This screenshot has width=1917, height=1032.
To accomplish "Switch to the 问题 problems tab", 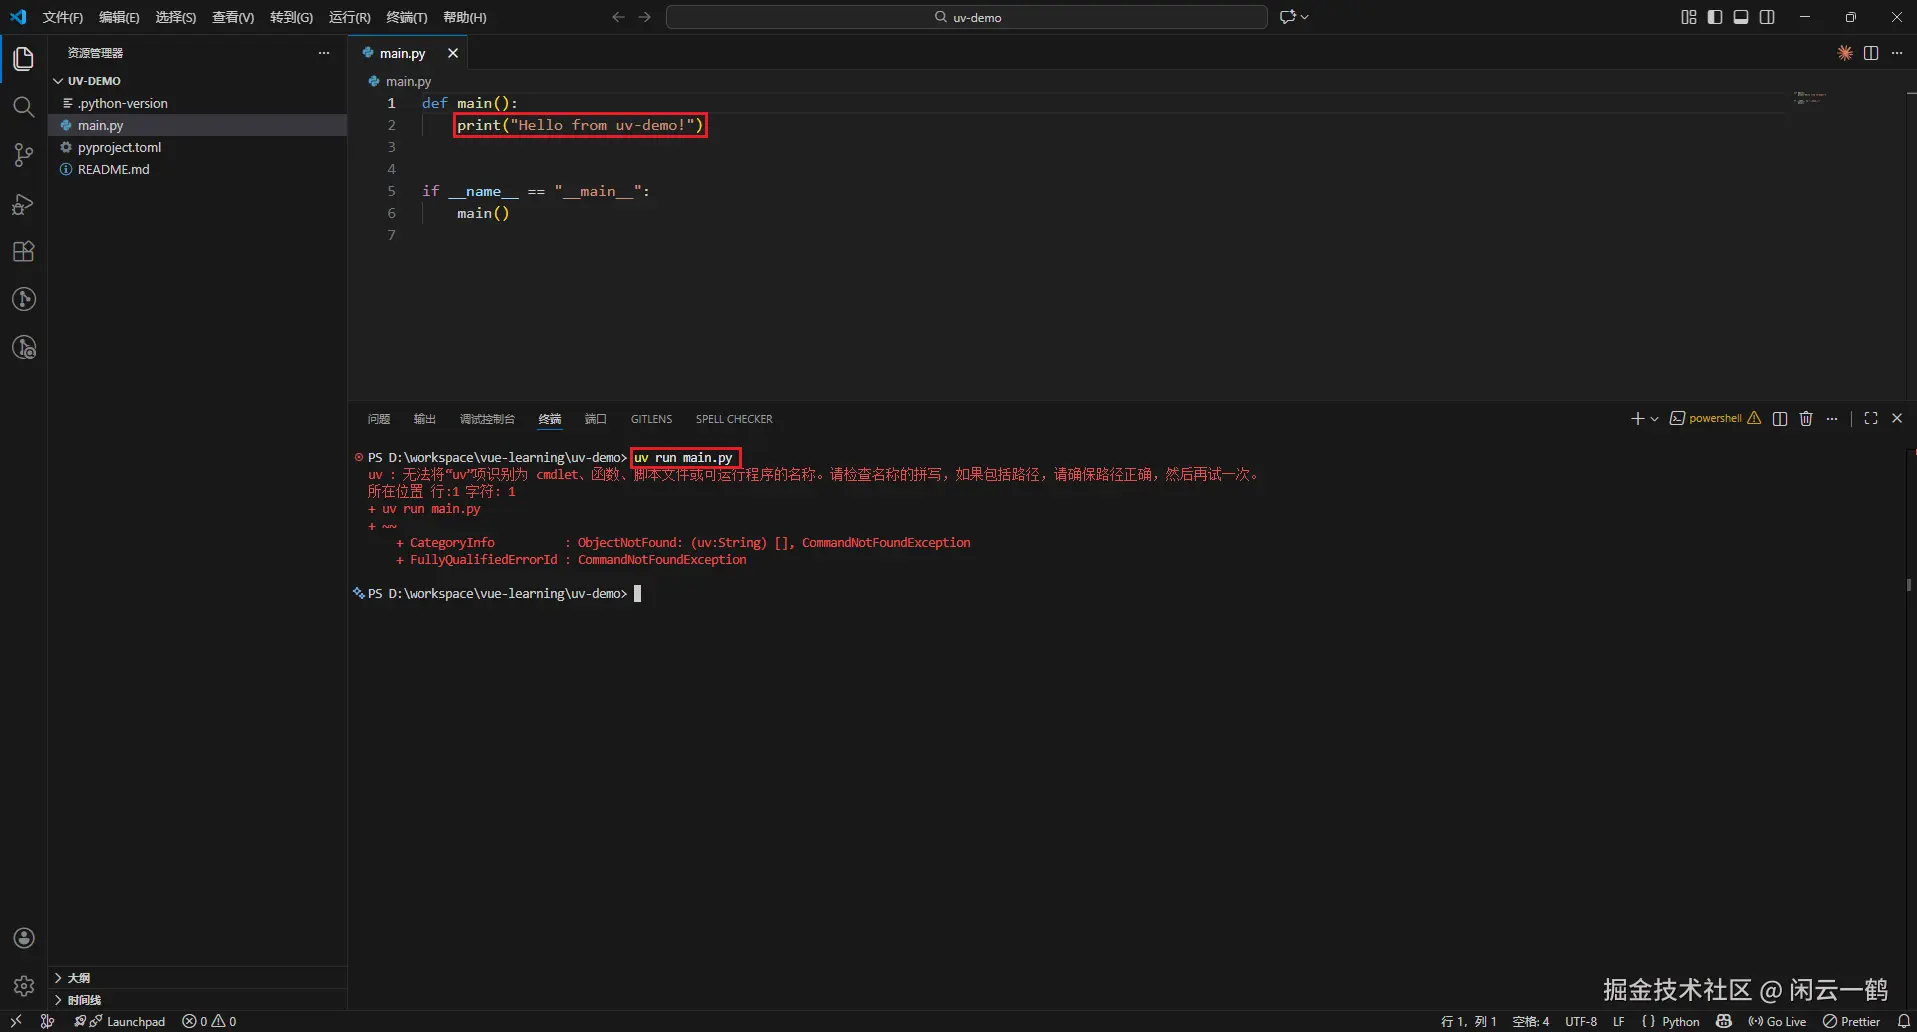I will point(378,419).
